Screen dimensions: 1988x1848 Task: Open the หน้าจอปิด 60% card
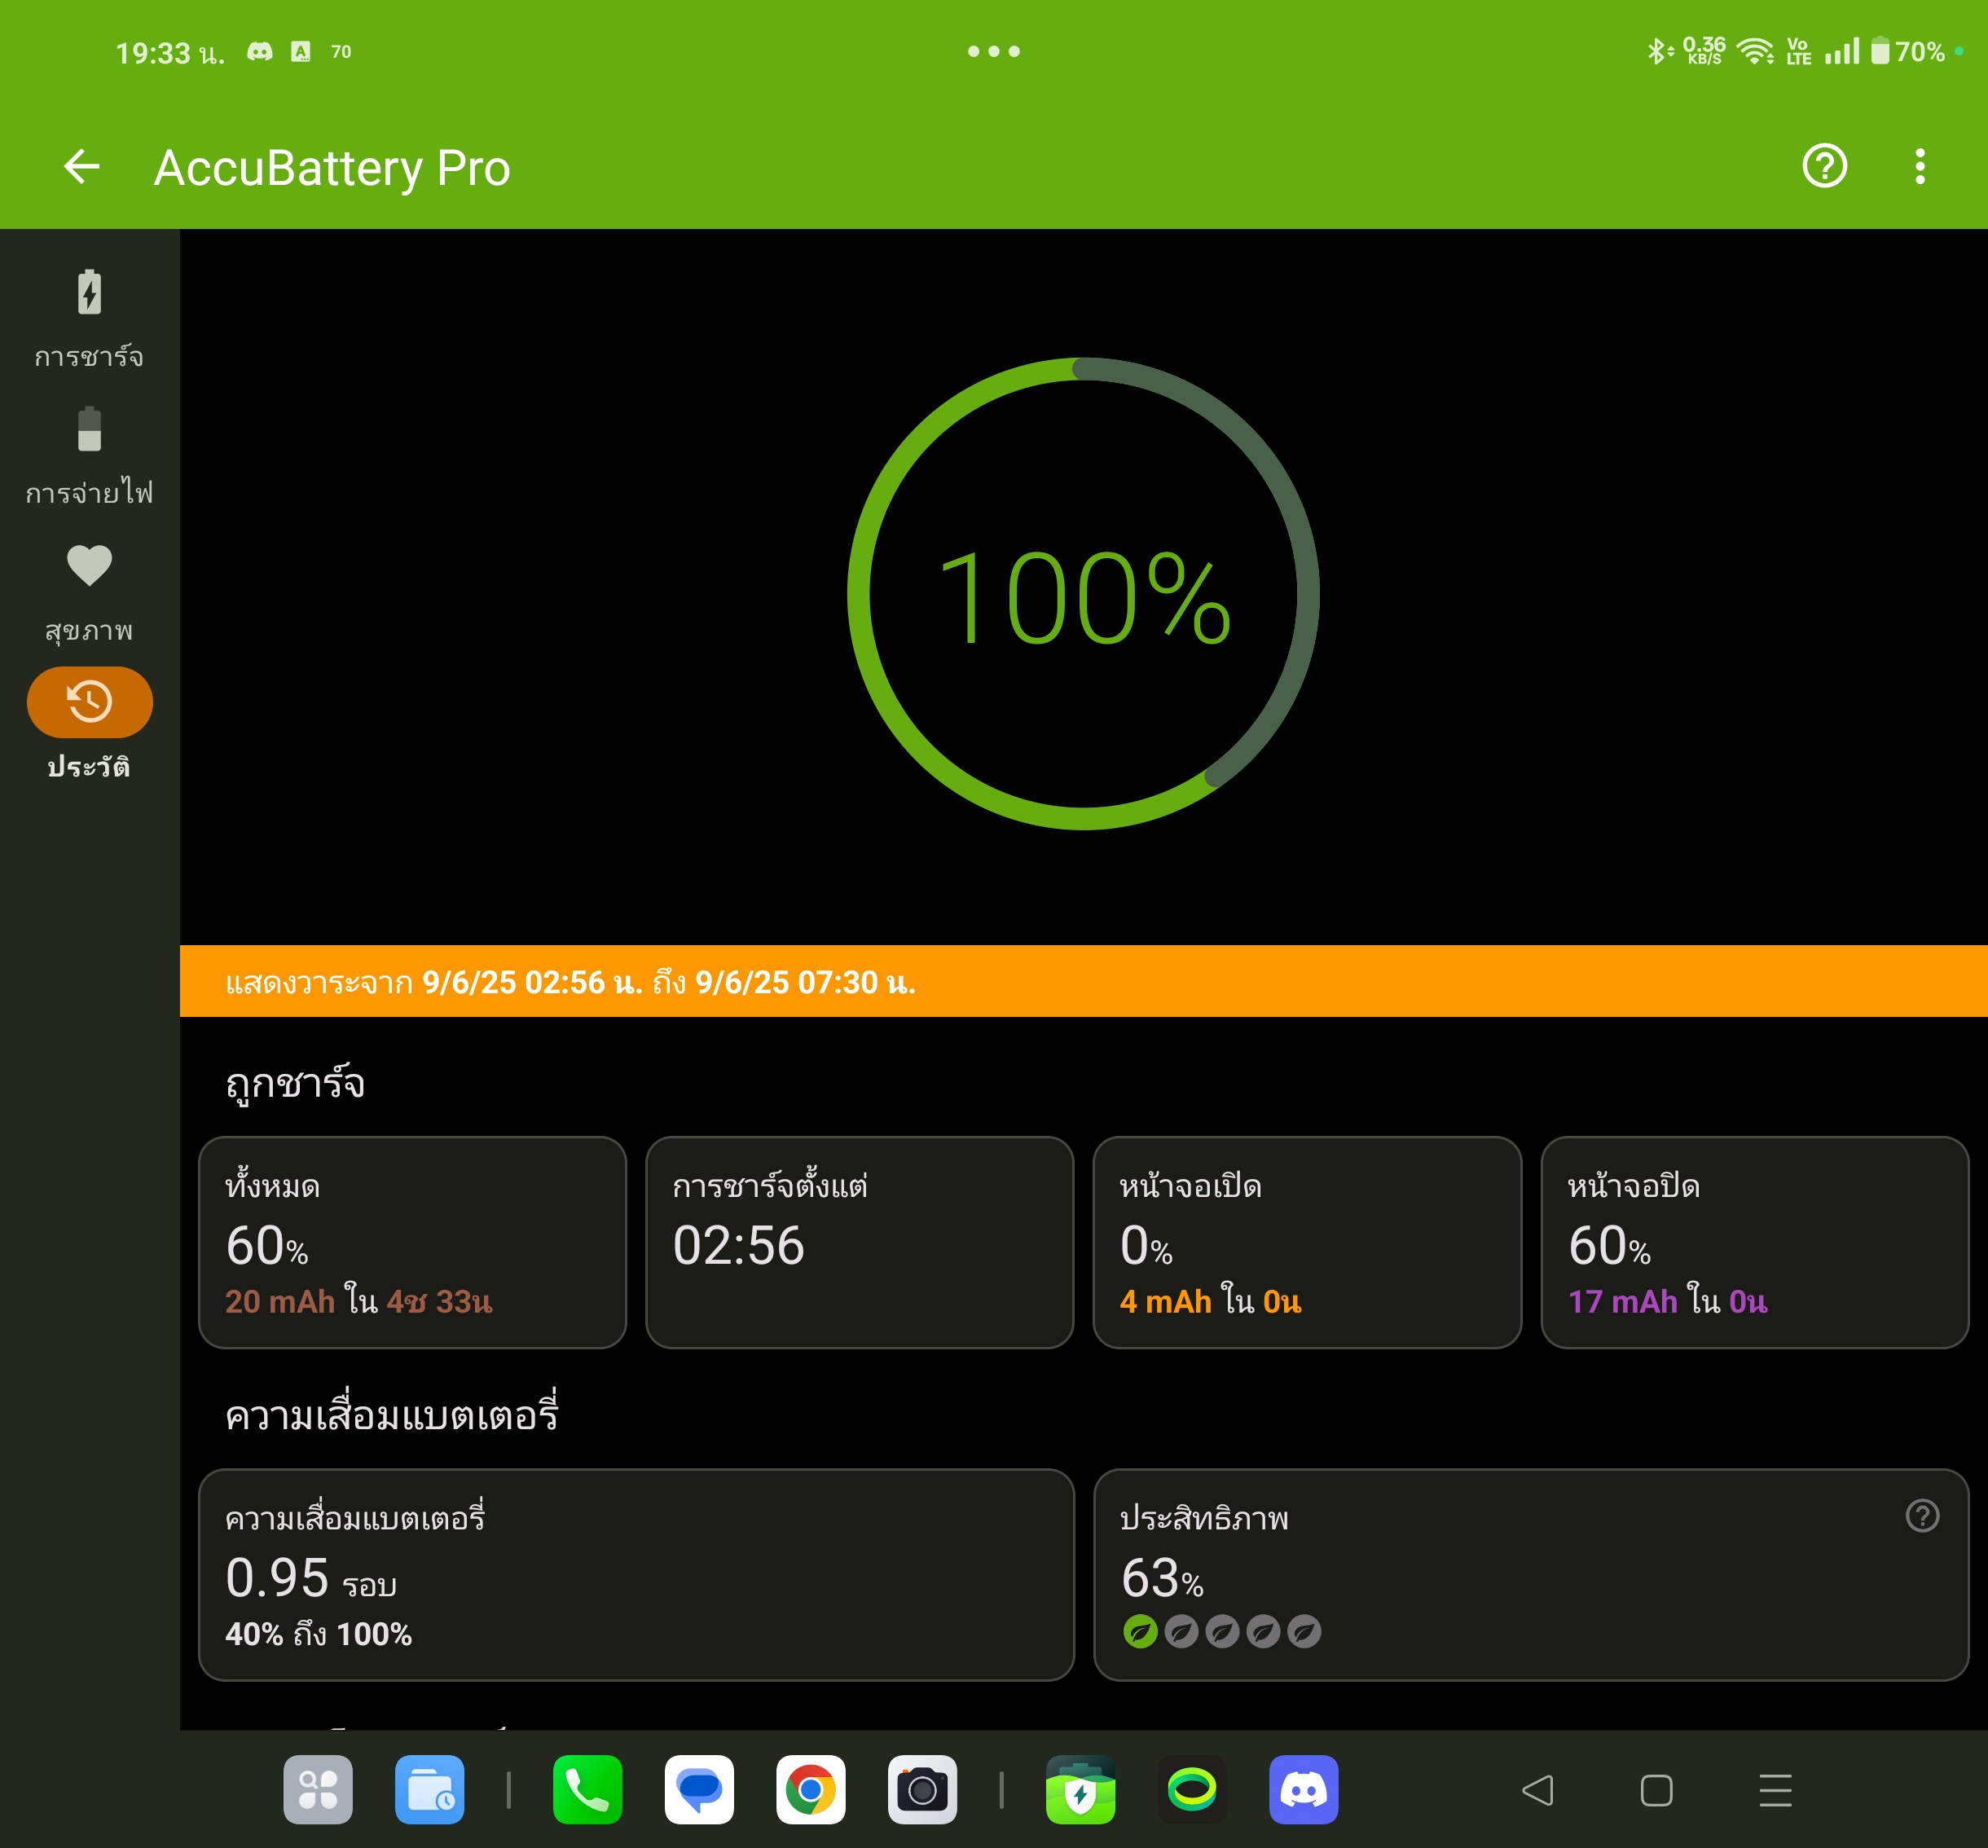[1755, 1242]
